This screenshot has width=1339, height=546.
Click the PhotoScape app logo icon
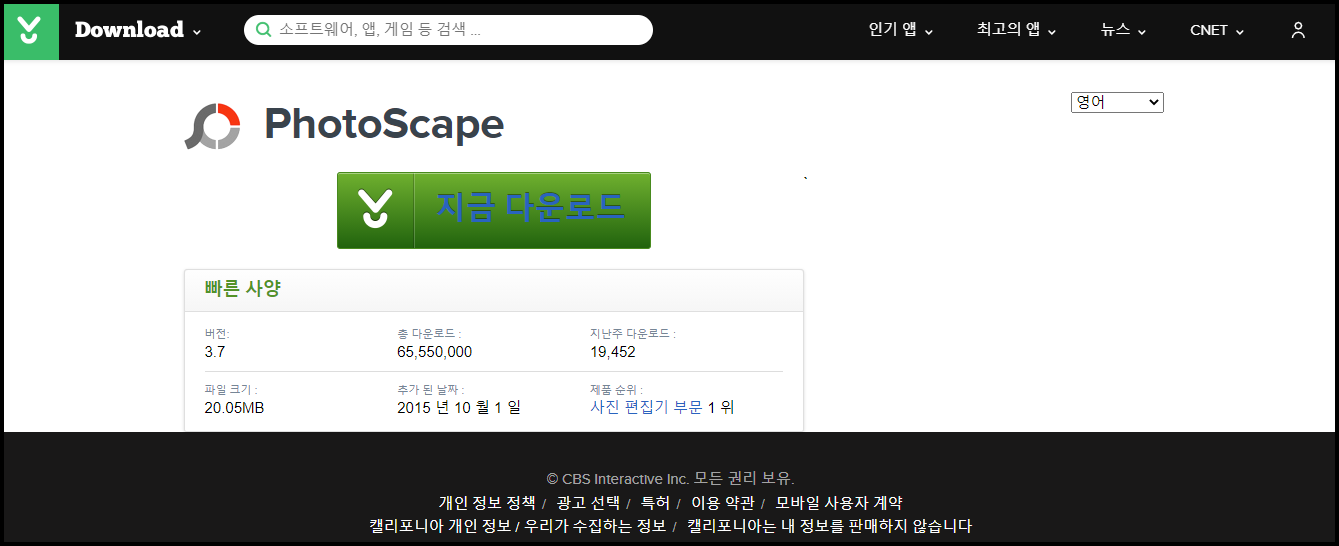coord(213,126)
